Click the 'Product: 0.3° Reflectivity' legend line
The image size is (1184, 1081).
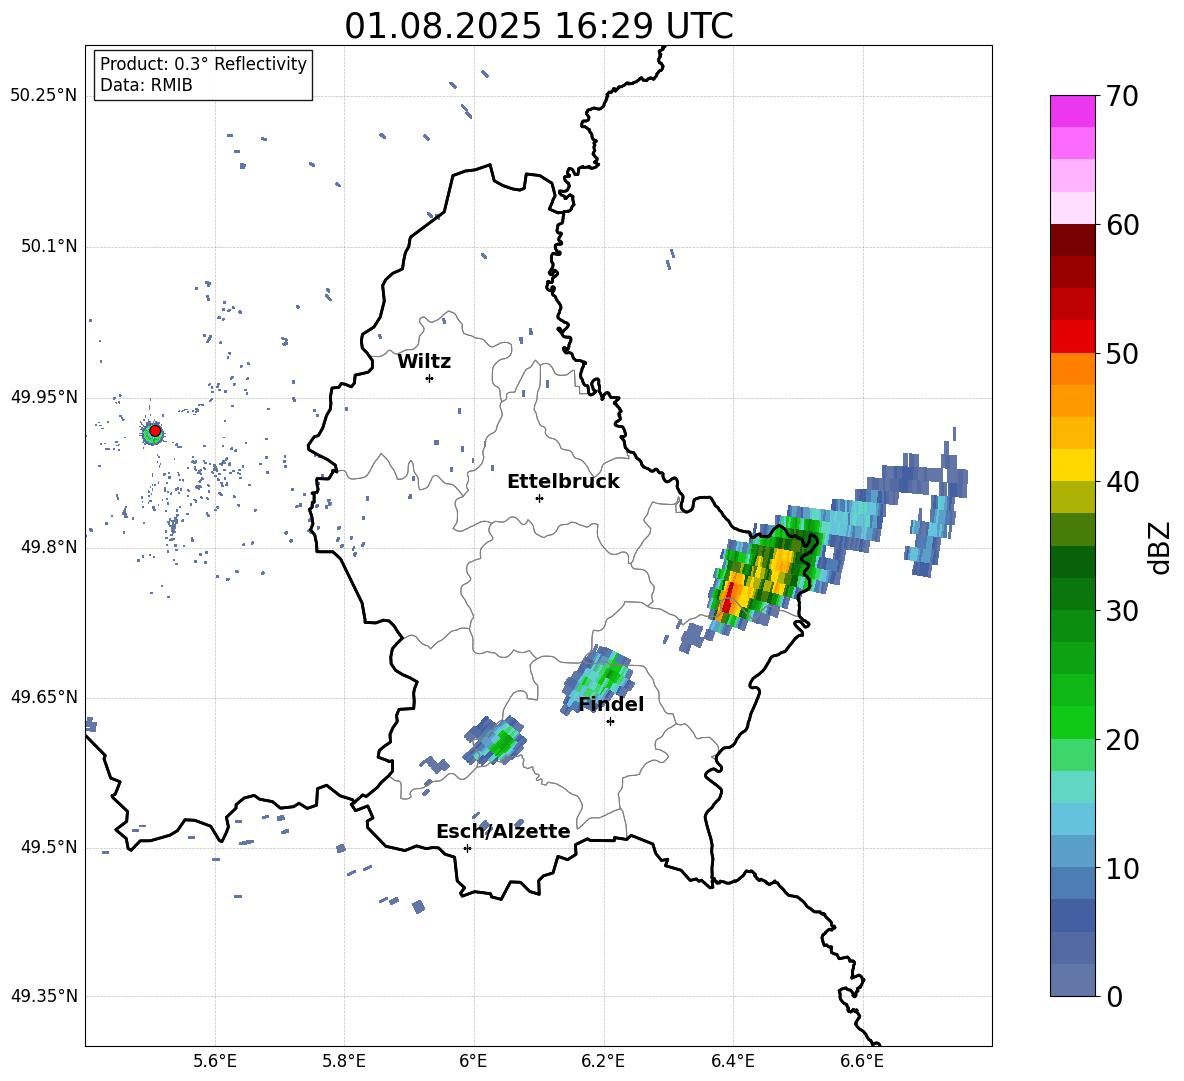click(203, 64)
